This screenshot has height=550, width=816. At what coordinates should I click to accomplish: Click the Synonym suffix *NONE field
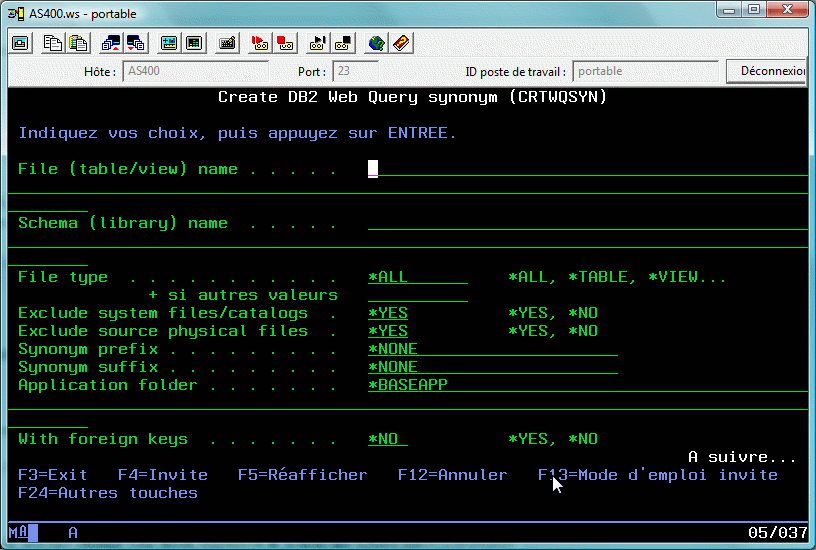tap(492, 367)
